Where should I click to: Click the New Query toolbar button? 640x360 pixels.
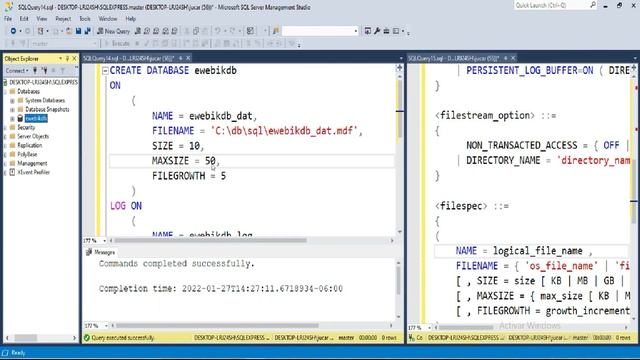point(113,31)
